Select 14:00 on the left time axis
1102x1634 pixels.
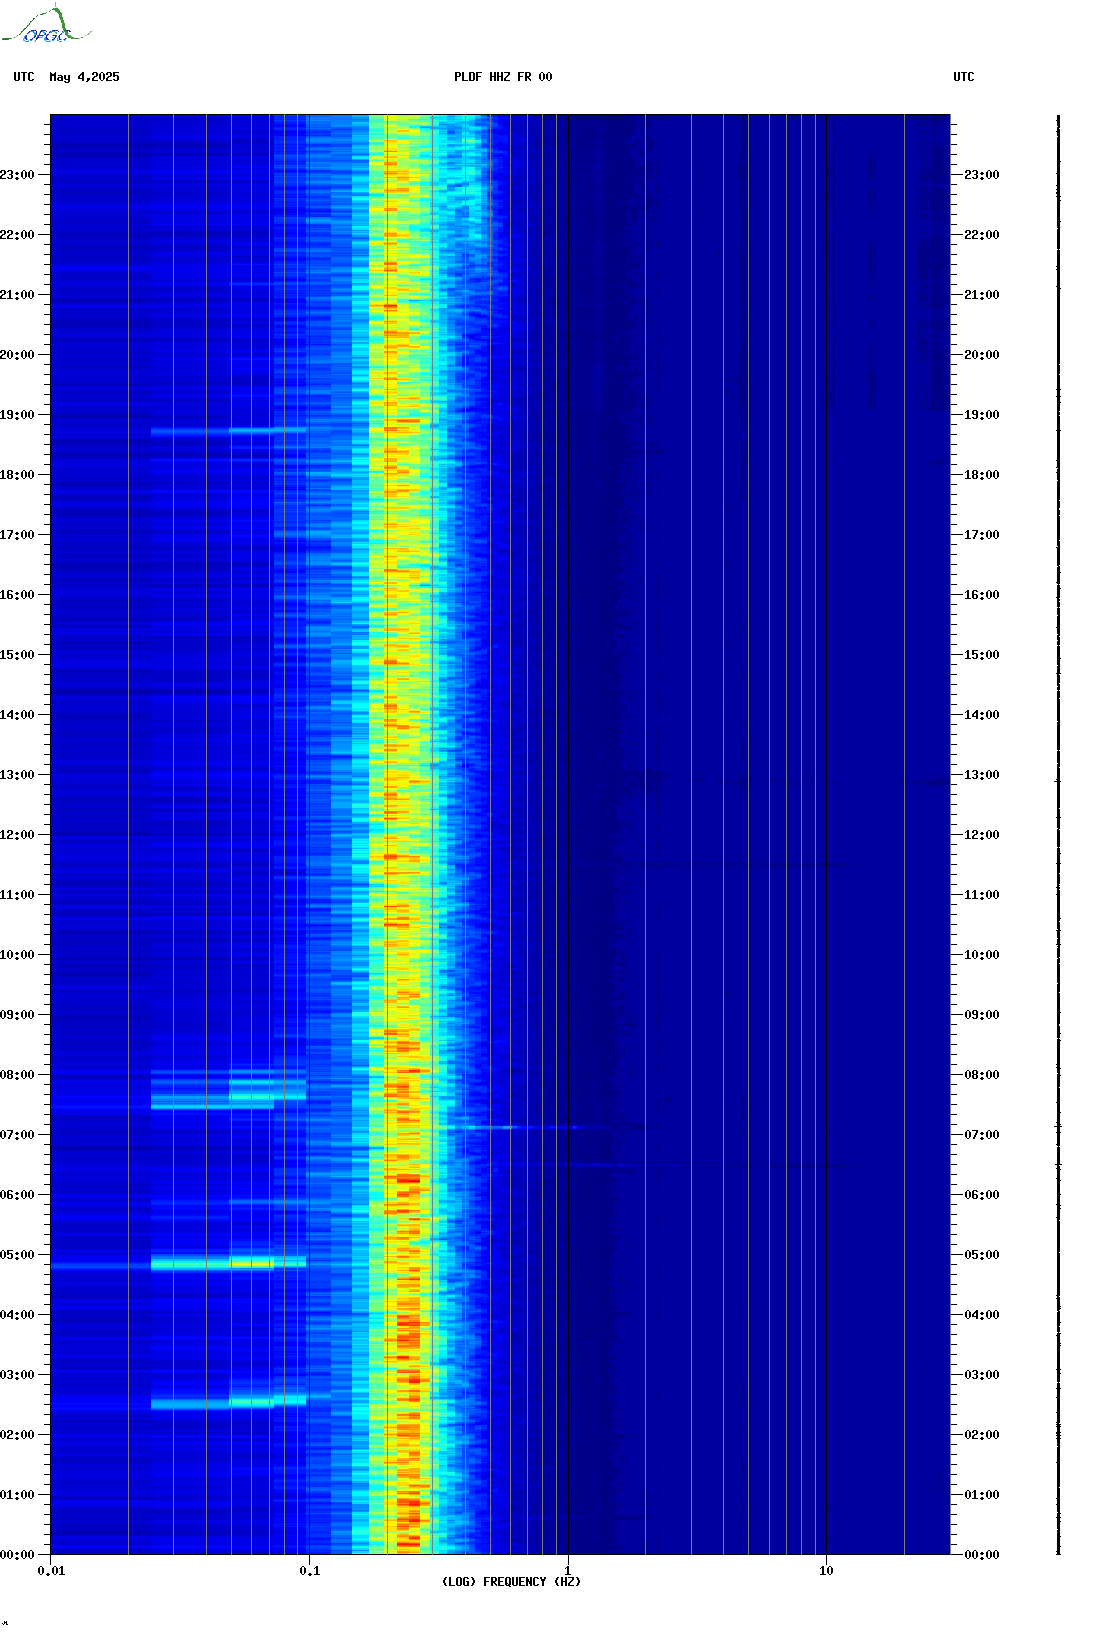(x=17, y=715)
